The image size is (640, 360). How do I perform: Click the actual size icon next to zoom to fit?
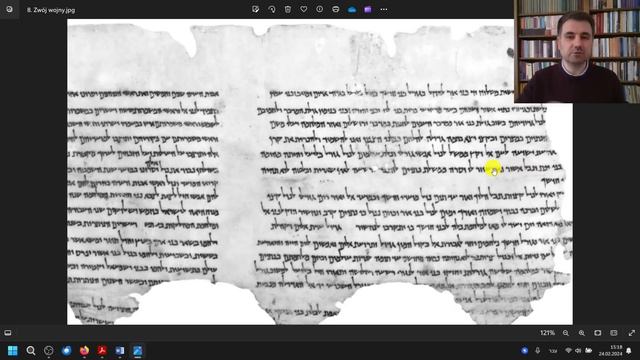tap(613, 333)
